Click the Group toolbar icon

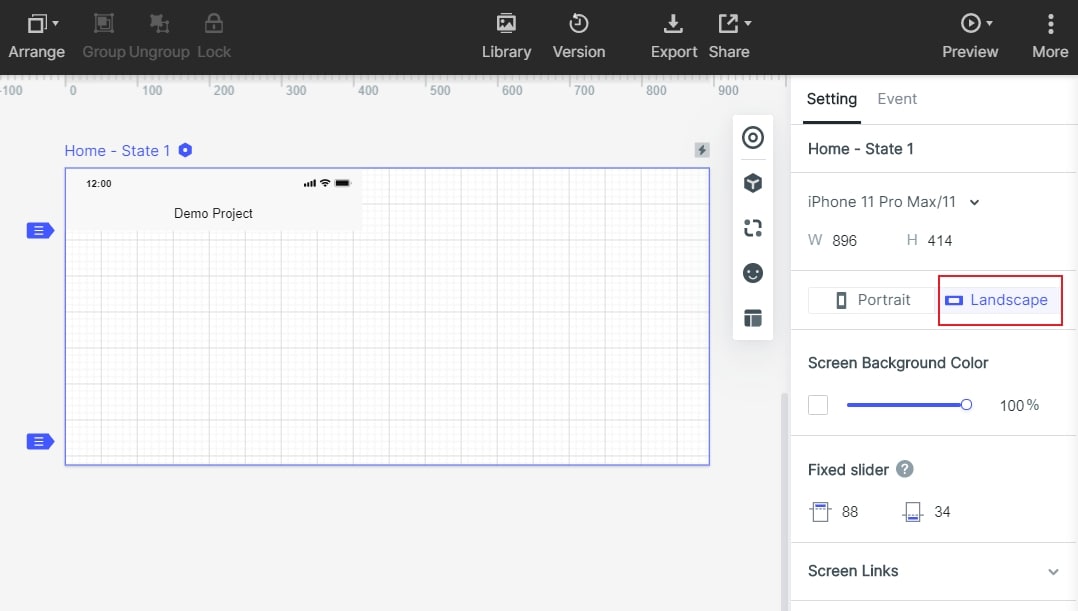tap(104, 23)
